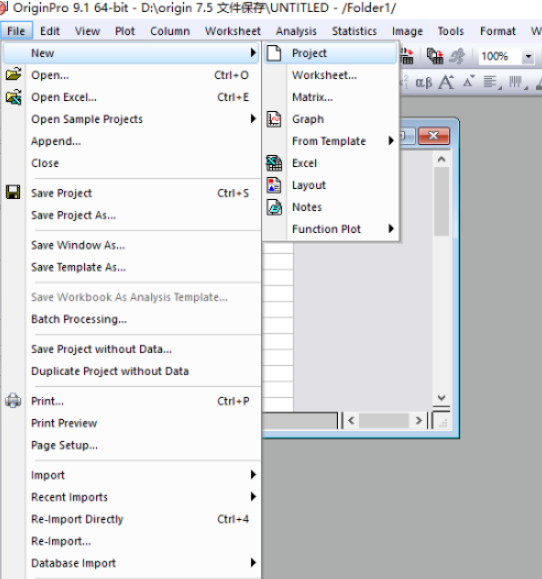
Task: Expand the Database Import submenu arrow
Action: point(253,563)
